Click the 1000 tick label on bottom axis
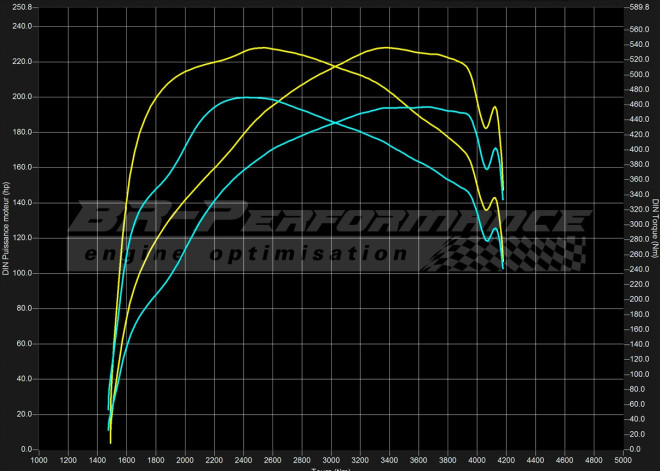Viewport: 660px width, 471px height. click(x=39, y=461)
